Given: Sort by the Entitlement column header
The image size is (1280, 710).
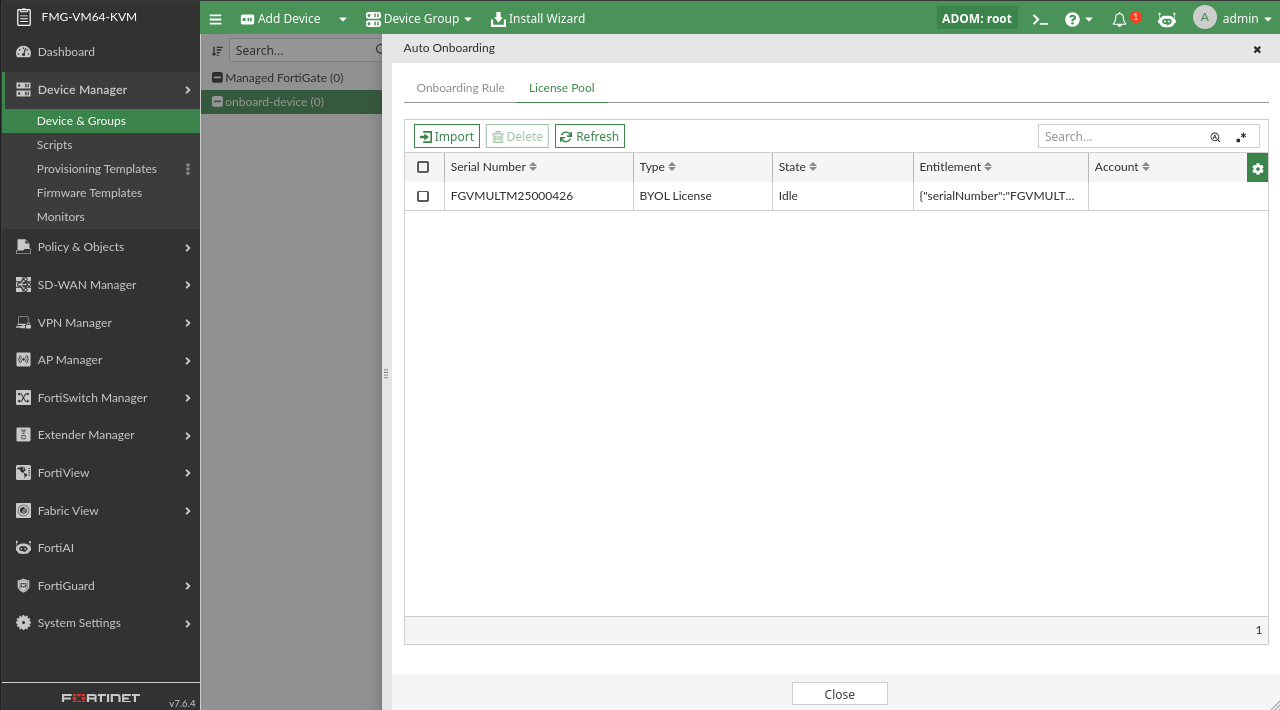Looking at the screenshot, I should 955,167.
